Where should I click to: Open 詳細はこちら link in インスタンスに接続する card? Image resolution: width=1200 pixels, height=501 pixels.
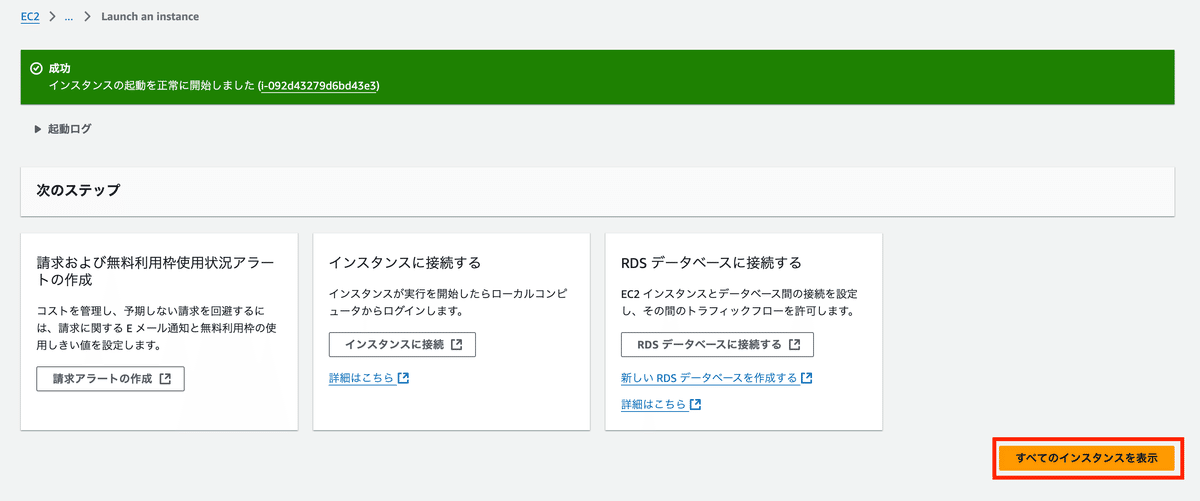pyautogui.click(x=361, y=378)
